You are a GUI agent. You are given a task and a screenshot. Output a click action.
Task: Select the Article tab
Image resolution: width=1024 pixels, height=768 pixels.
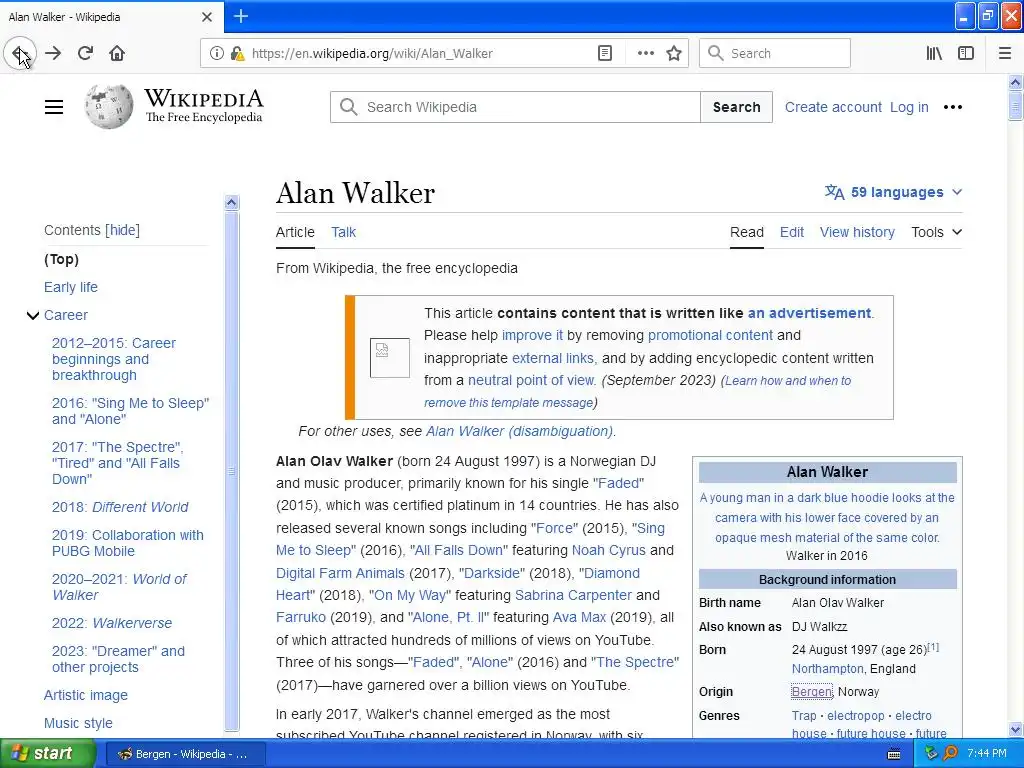(295, 232)
